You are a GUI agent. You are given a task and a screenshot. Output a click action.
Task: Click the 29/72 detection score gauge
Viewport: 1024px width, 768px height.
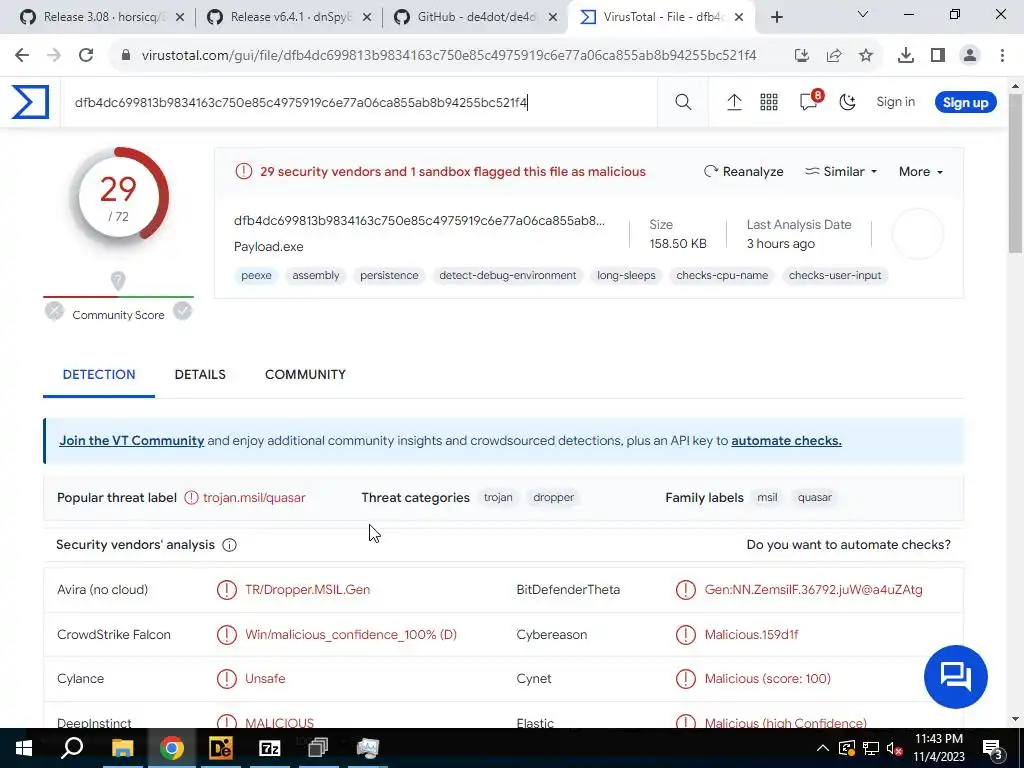coord(118,197)
